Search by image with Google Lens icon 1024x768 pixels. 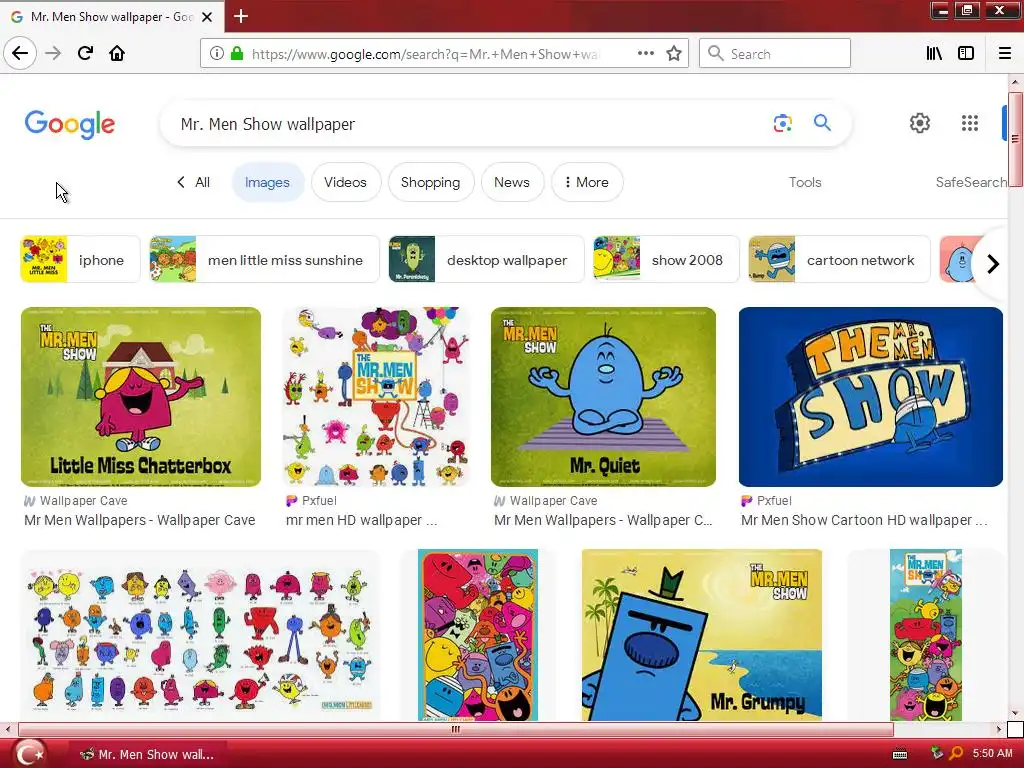pyautogui.click(x=782, y=123)
